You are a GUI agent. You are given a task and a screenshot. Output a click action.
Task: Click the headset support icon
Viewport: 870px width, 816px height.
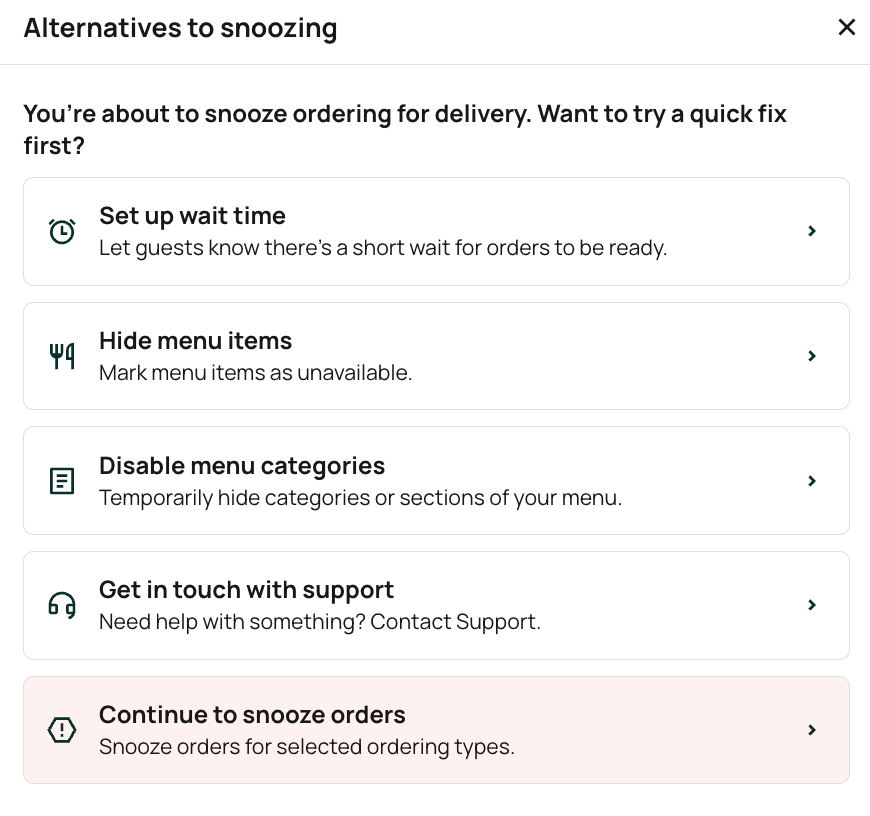pyautogui.click(x=62, y=605)
